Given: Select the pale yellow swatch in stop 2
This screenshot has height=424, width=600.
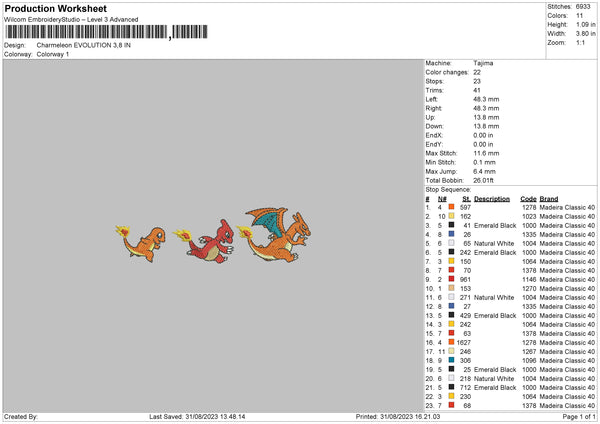Looking at the screenshot, I should 452,216.
